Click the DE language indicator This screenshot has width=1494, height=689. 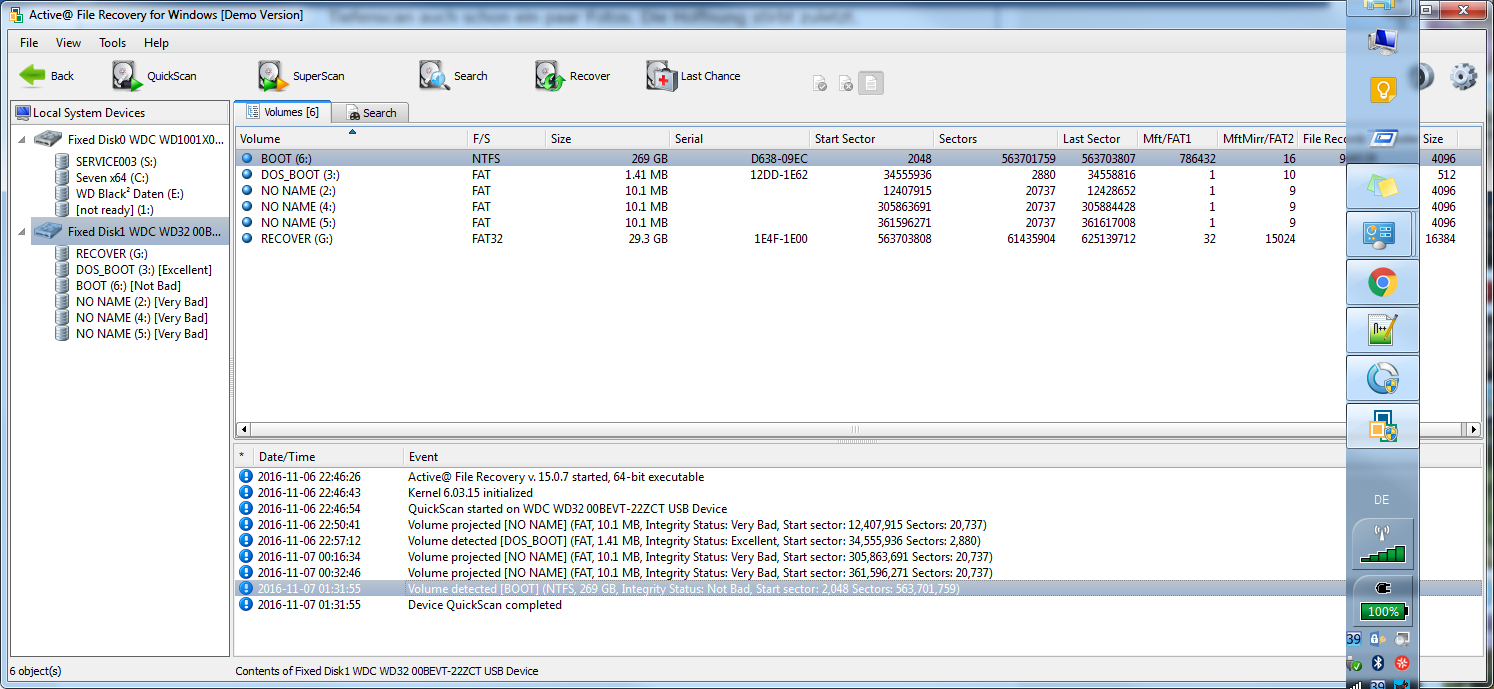[x=1381, y=499]
